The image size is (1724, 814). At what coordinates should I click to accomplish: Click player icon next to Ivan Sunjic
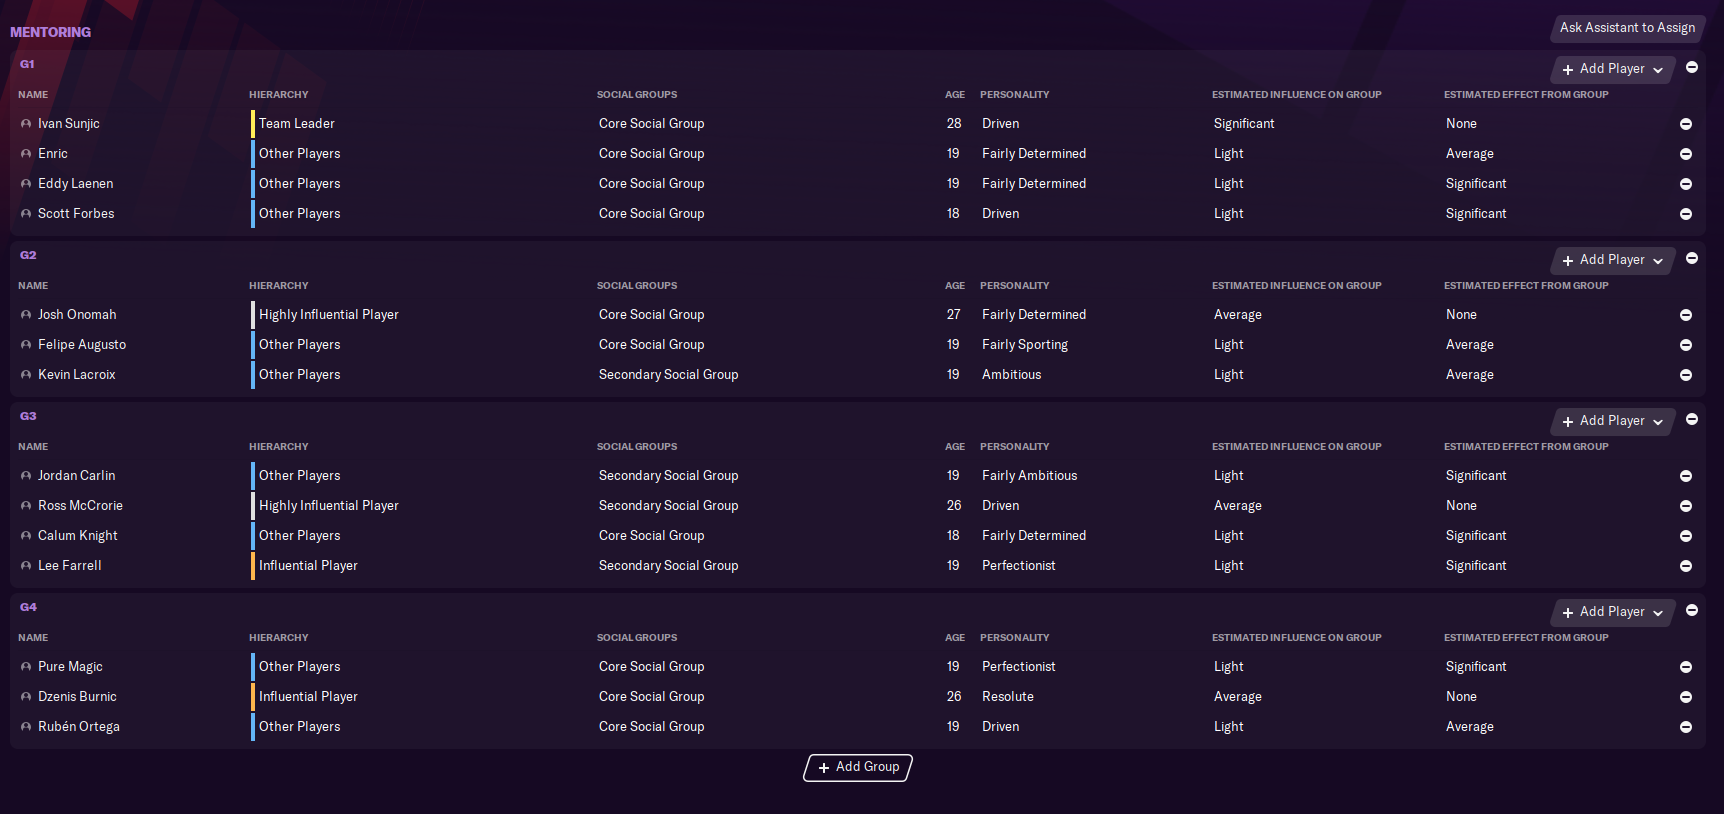coord(26,124)
